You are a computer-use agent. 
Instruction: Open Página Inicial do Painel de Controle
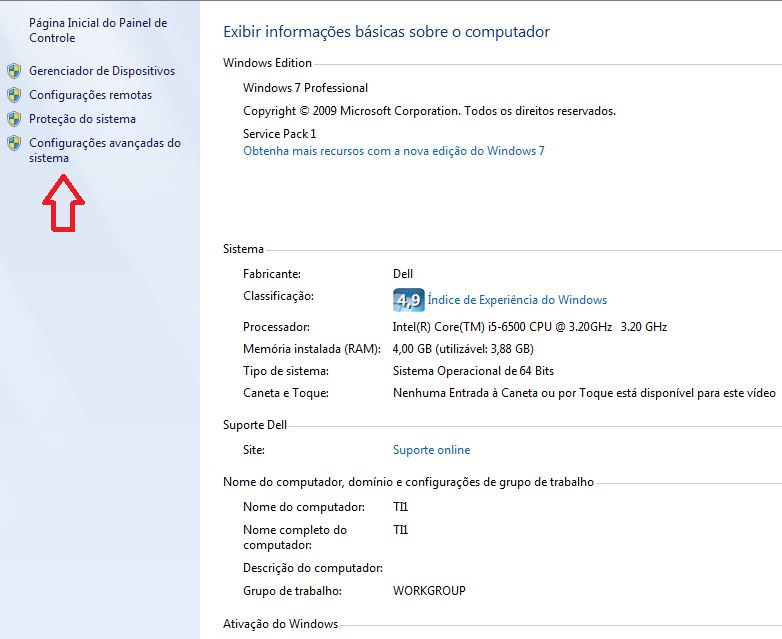98,30
